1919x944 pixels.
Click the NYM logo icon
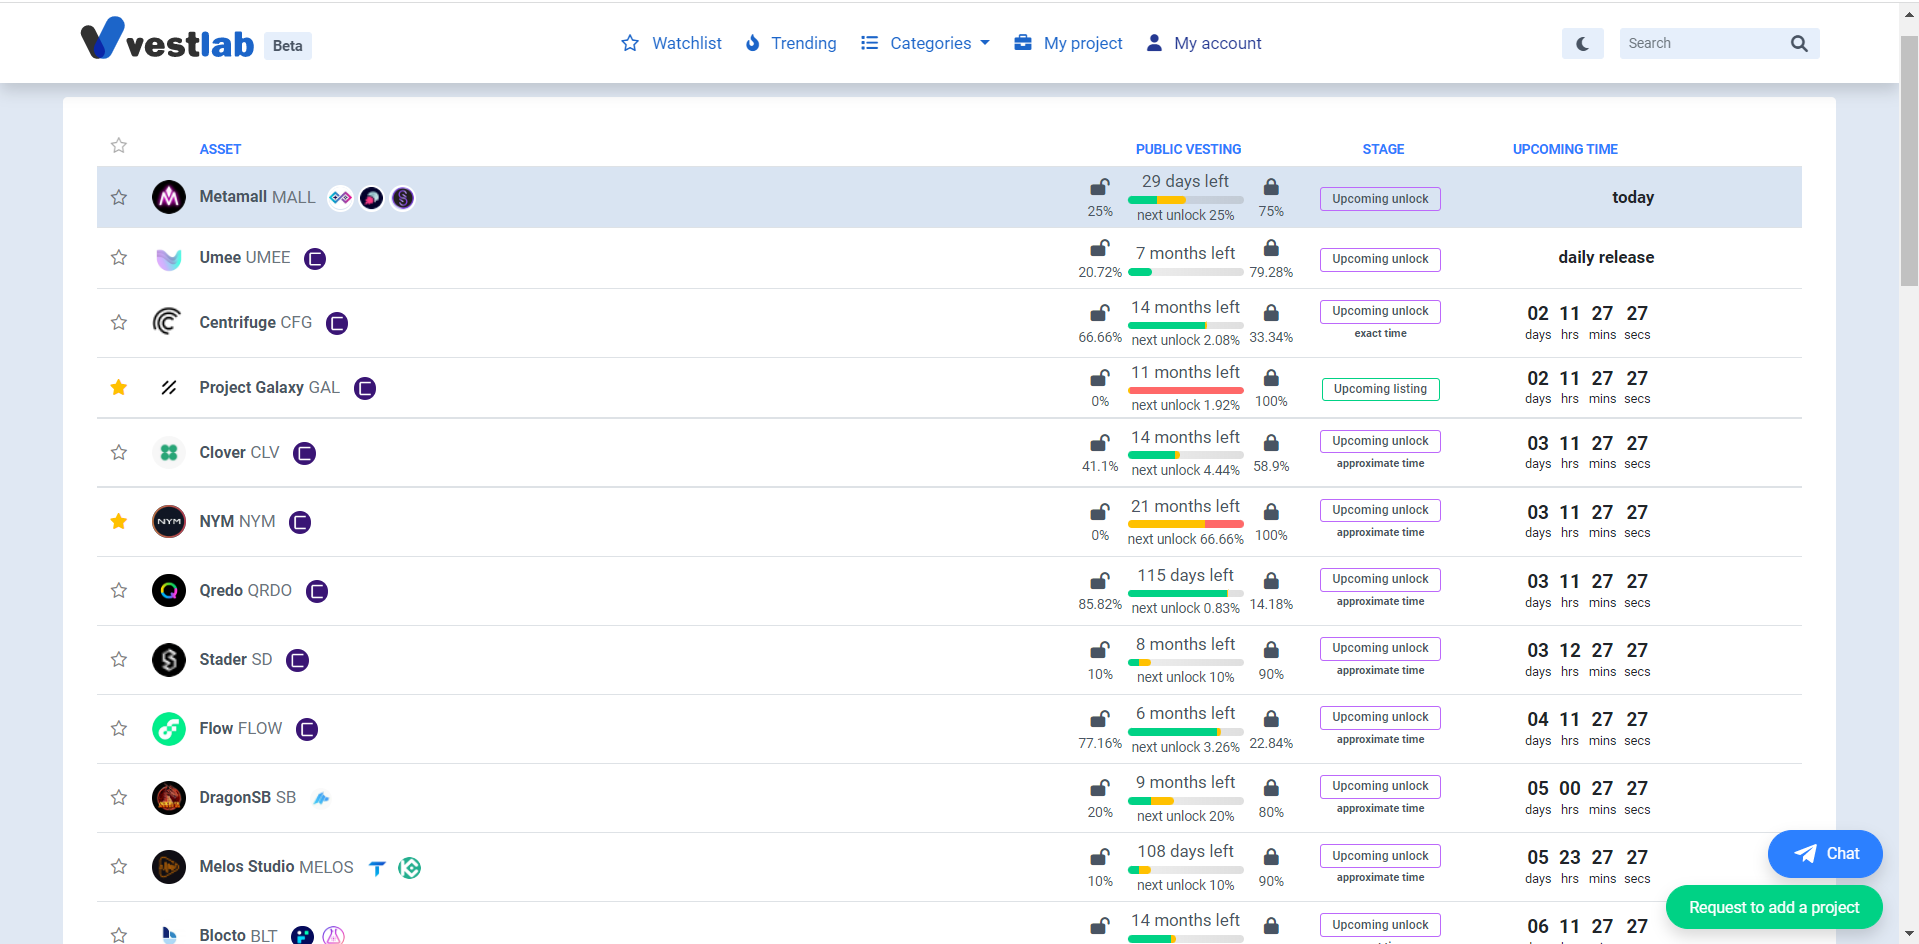pyautogui.click(x=169, y=521)
